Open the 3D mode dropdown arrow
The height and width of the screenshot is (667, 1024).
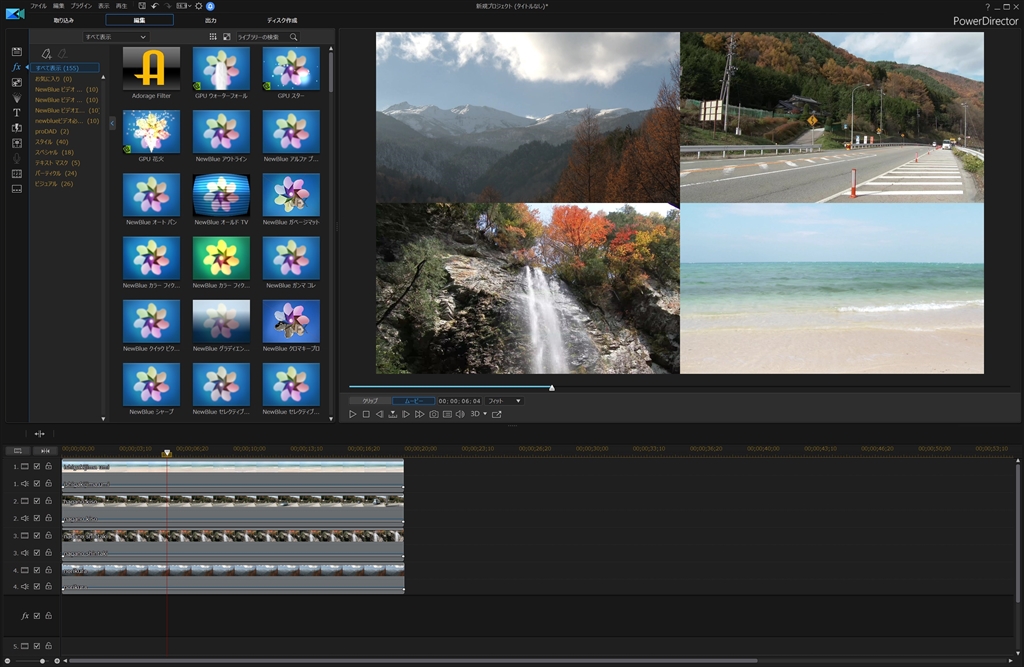coord(485,414)
